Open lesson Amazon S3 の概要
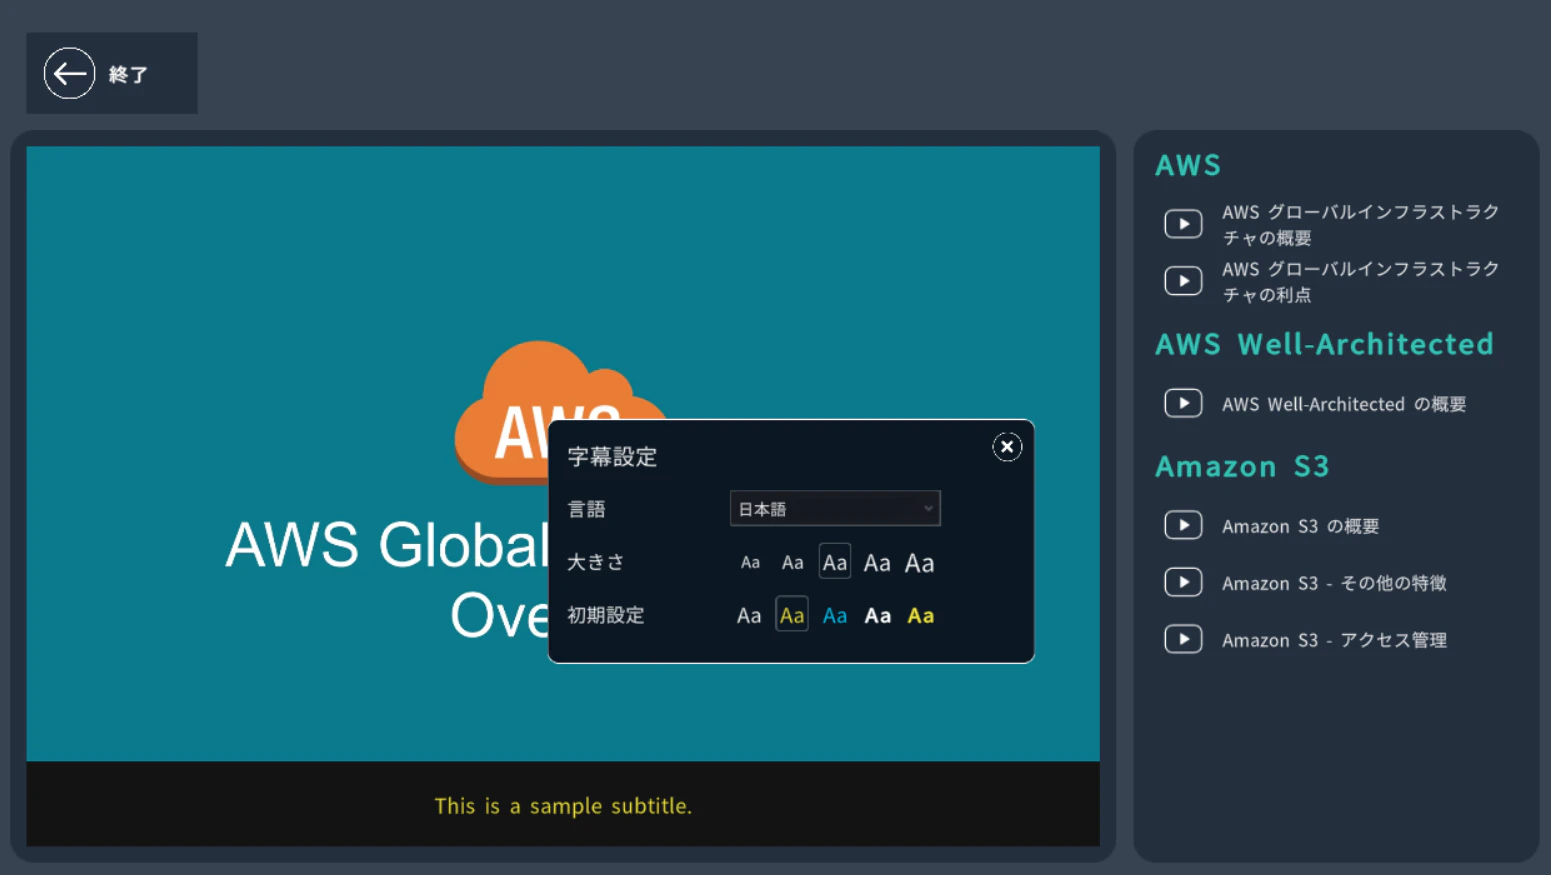 coord(1300,526)
